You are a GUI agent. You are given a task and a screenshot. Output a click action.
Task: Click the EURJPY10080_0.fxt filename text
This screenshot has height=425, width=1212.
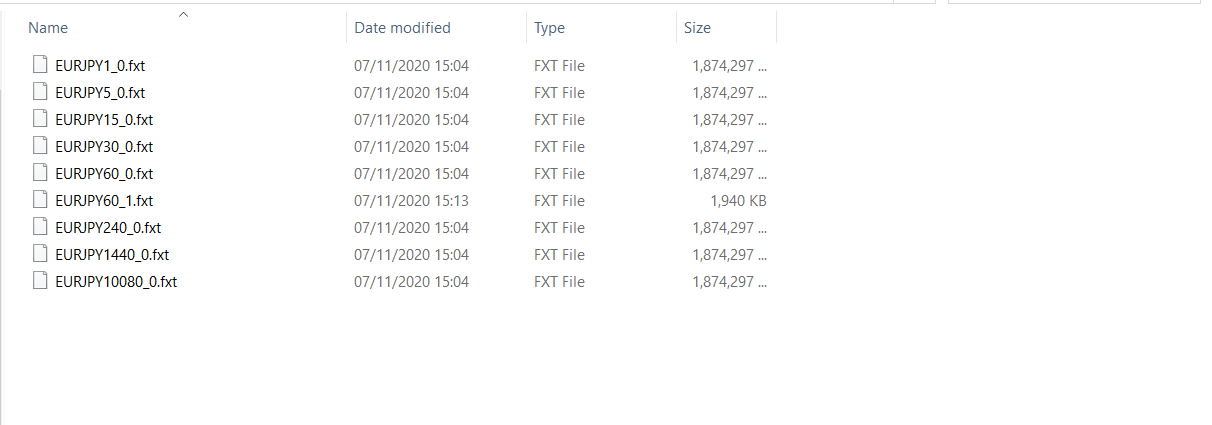tap(116, 281)
